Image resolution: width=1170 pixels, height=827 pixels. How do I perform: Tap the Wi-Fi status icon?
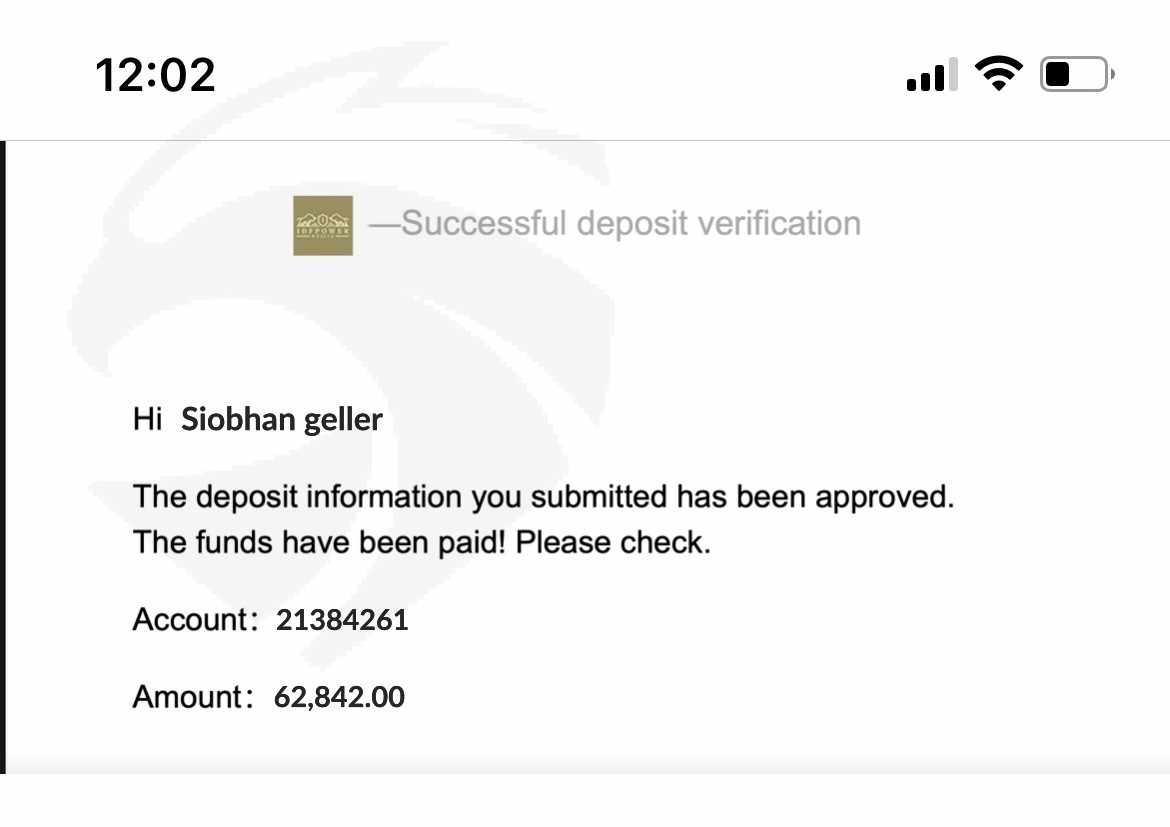[x=998, y=74]
